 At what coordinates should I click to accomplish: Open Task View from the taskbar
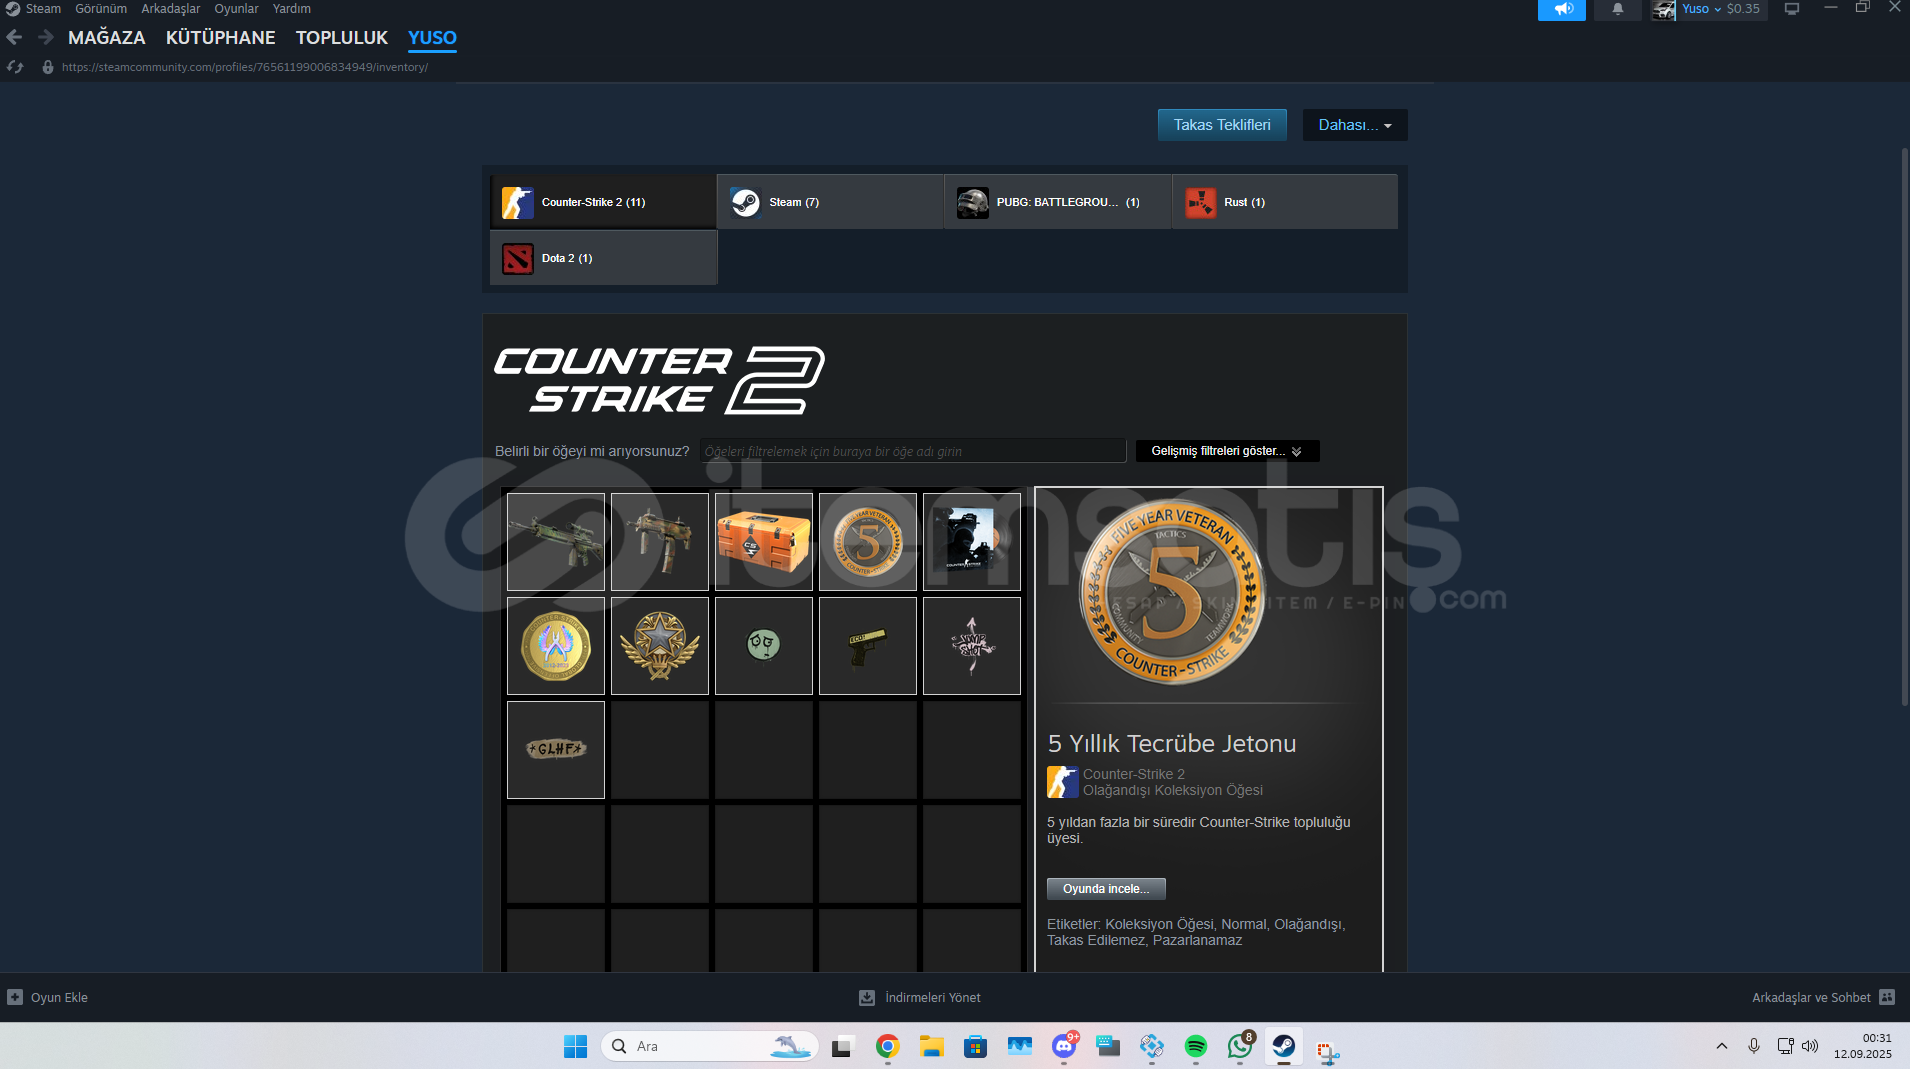click(x=842, y=1046)
